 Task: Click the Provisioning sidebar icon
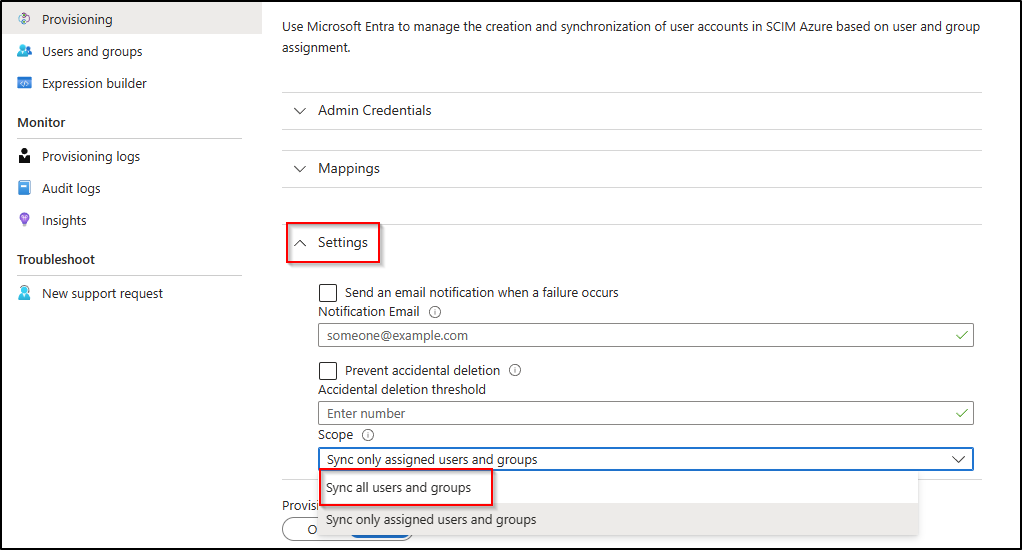[25, 19]
